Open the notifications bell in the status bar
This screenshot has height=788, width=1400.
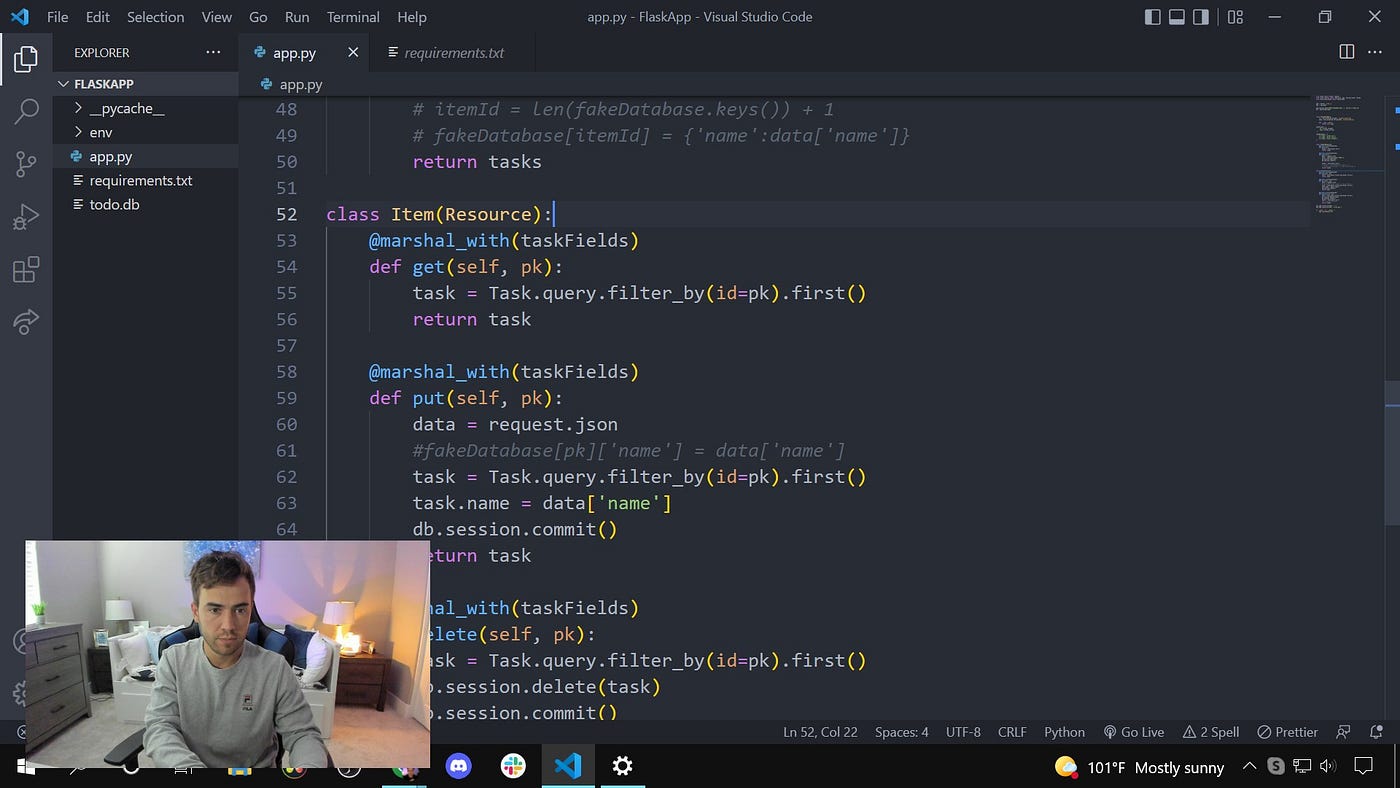pyautogui.click(x=1376, y=731)
